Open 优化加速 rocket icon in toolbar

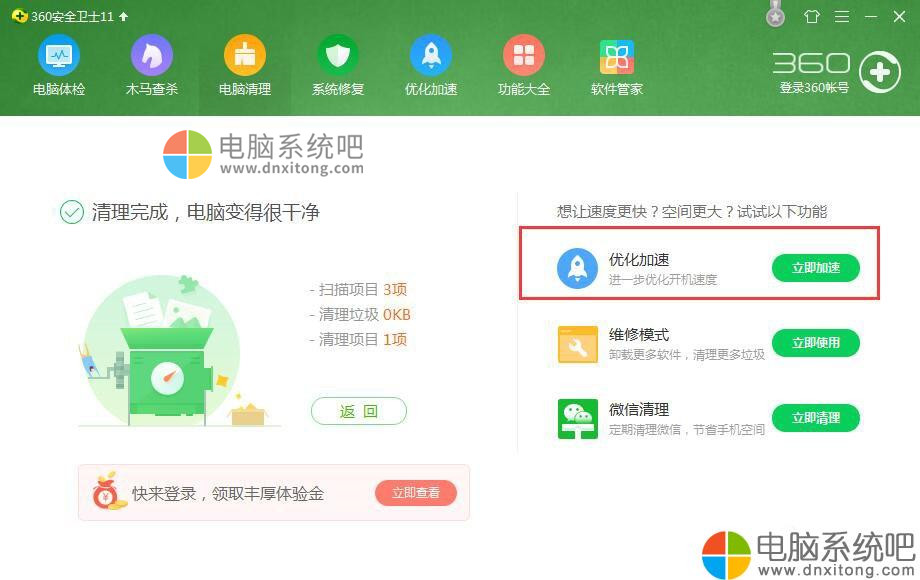pos(431,56)
